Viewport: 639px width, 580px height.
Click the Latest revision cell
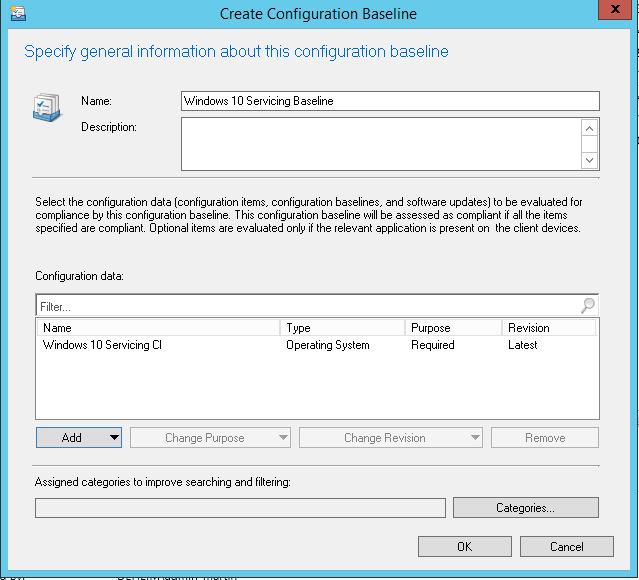(522, 345)
